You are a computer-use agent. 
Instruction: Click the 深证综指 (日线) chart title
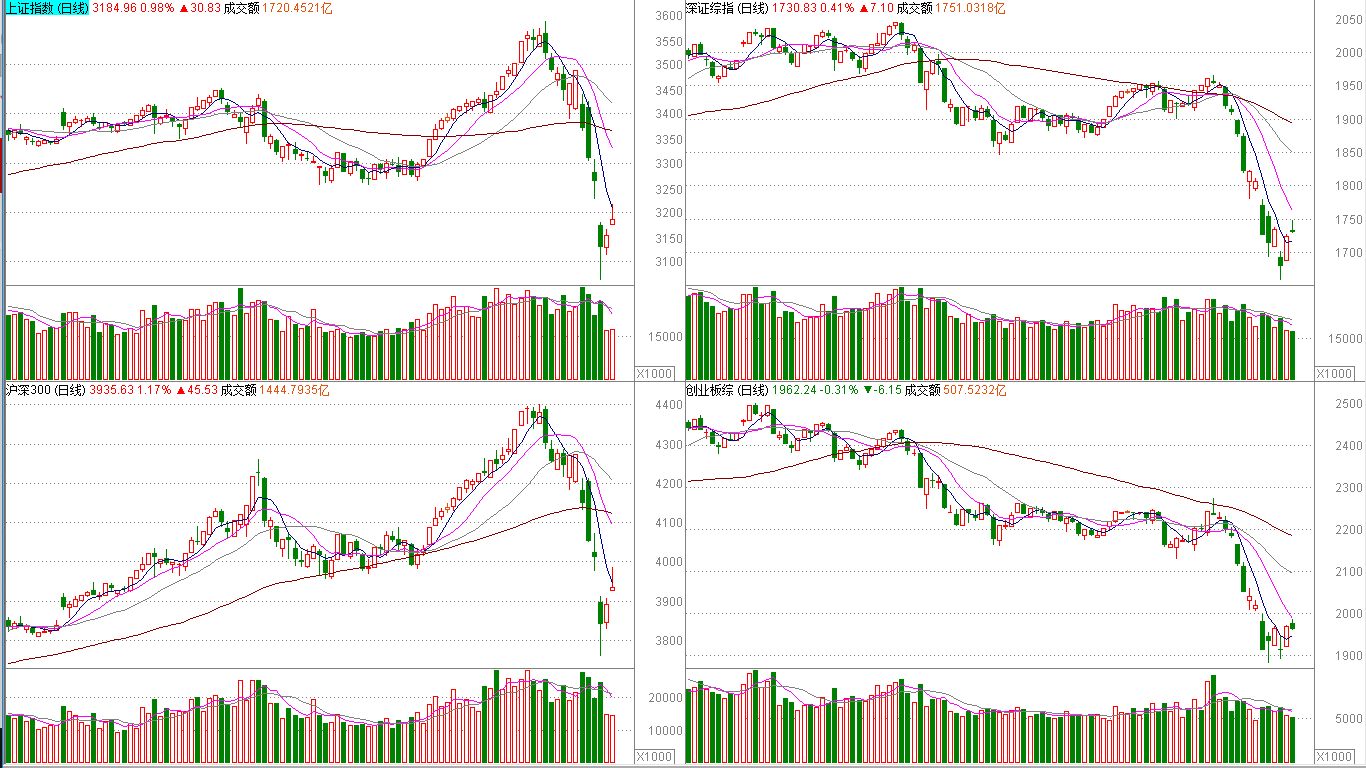coord(727,8)
